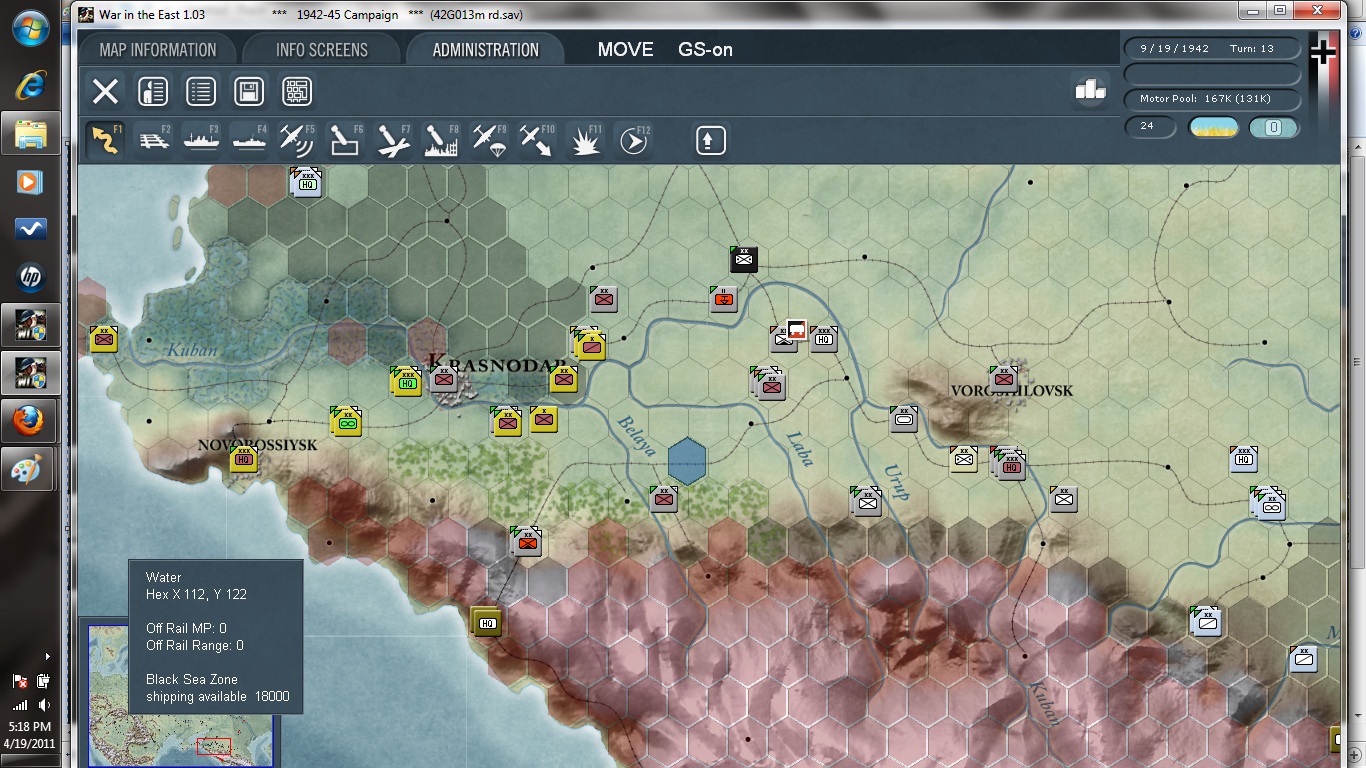Show hidden tray icons arrow

47,656
